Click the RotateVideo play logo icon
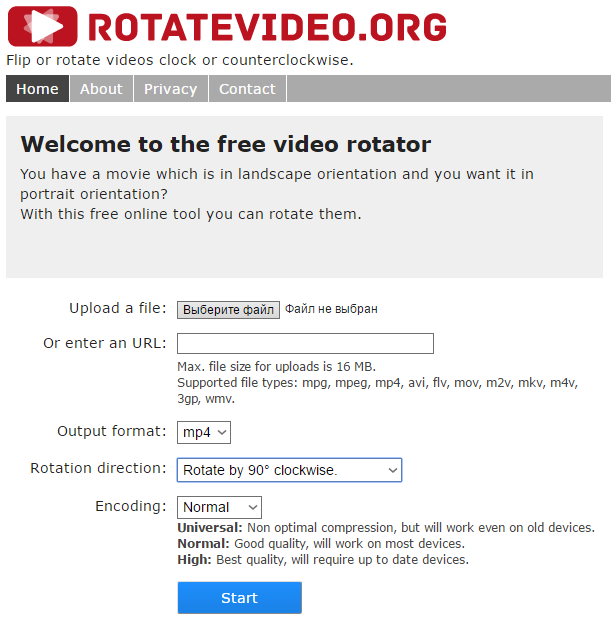The height and width of the screenshot is (627, 611). [42, 26]
